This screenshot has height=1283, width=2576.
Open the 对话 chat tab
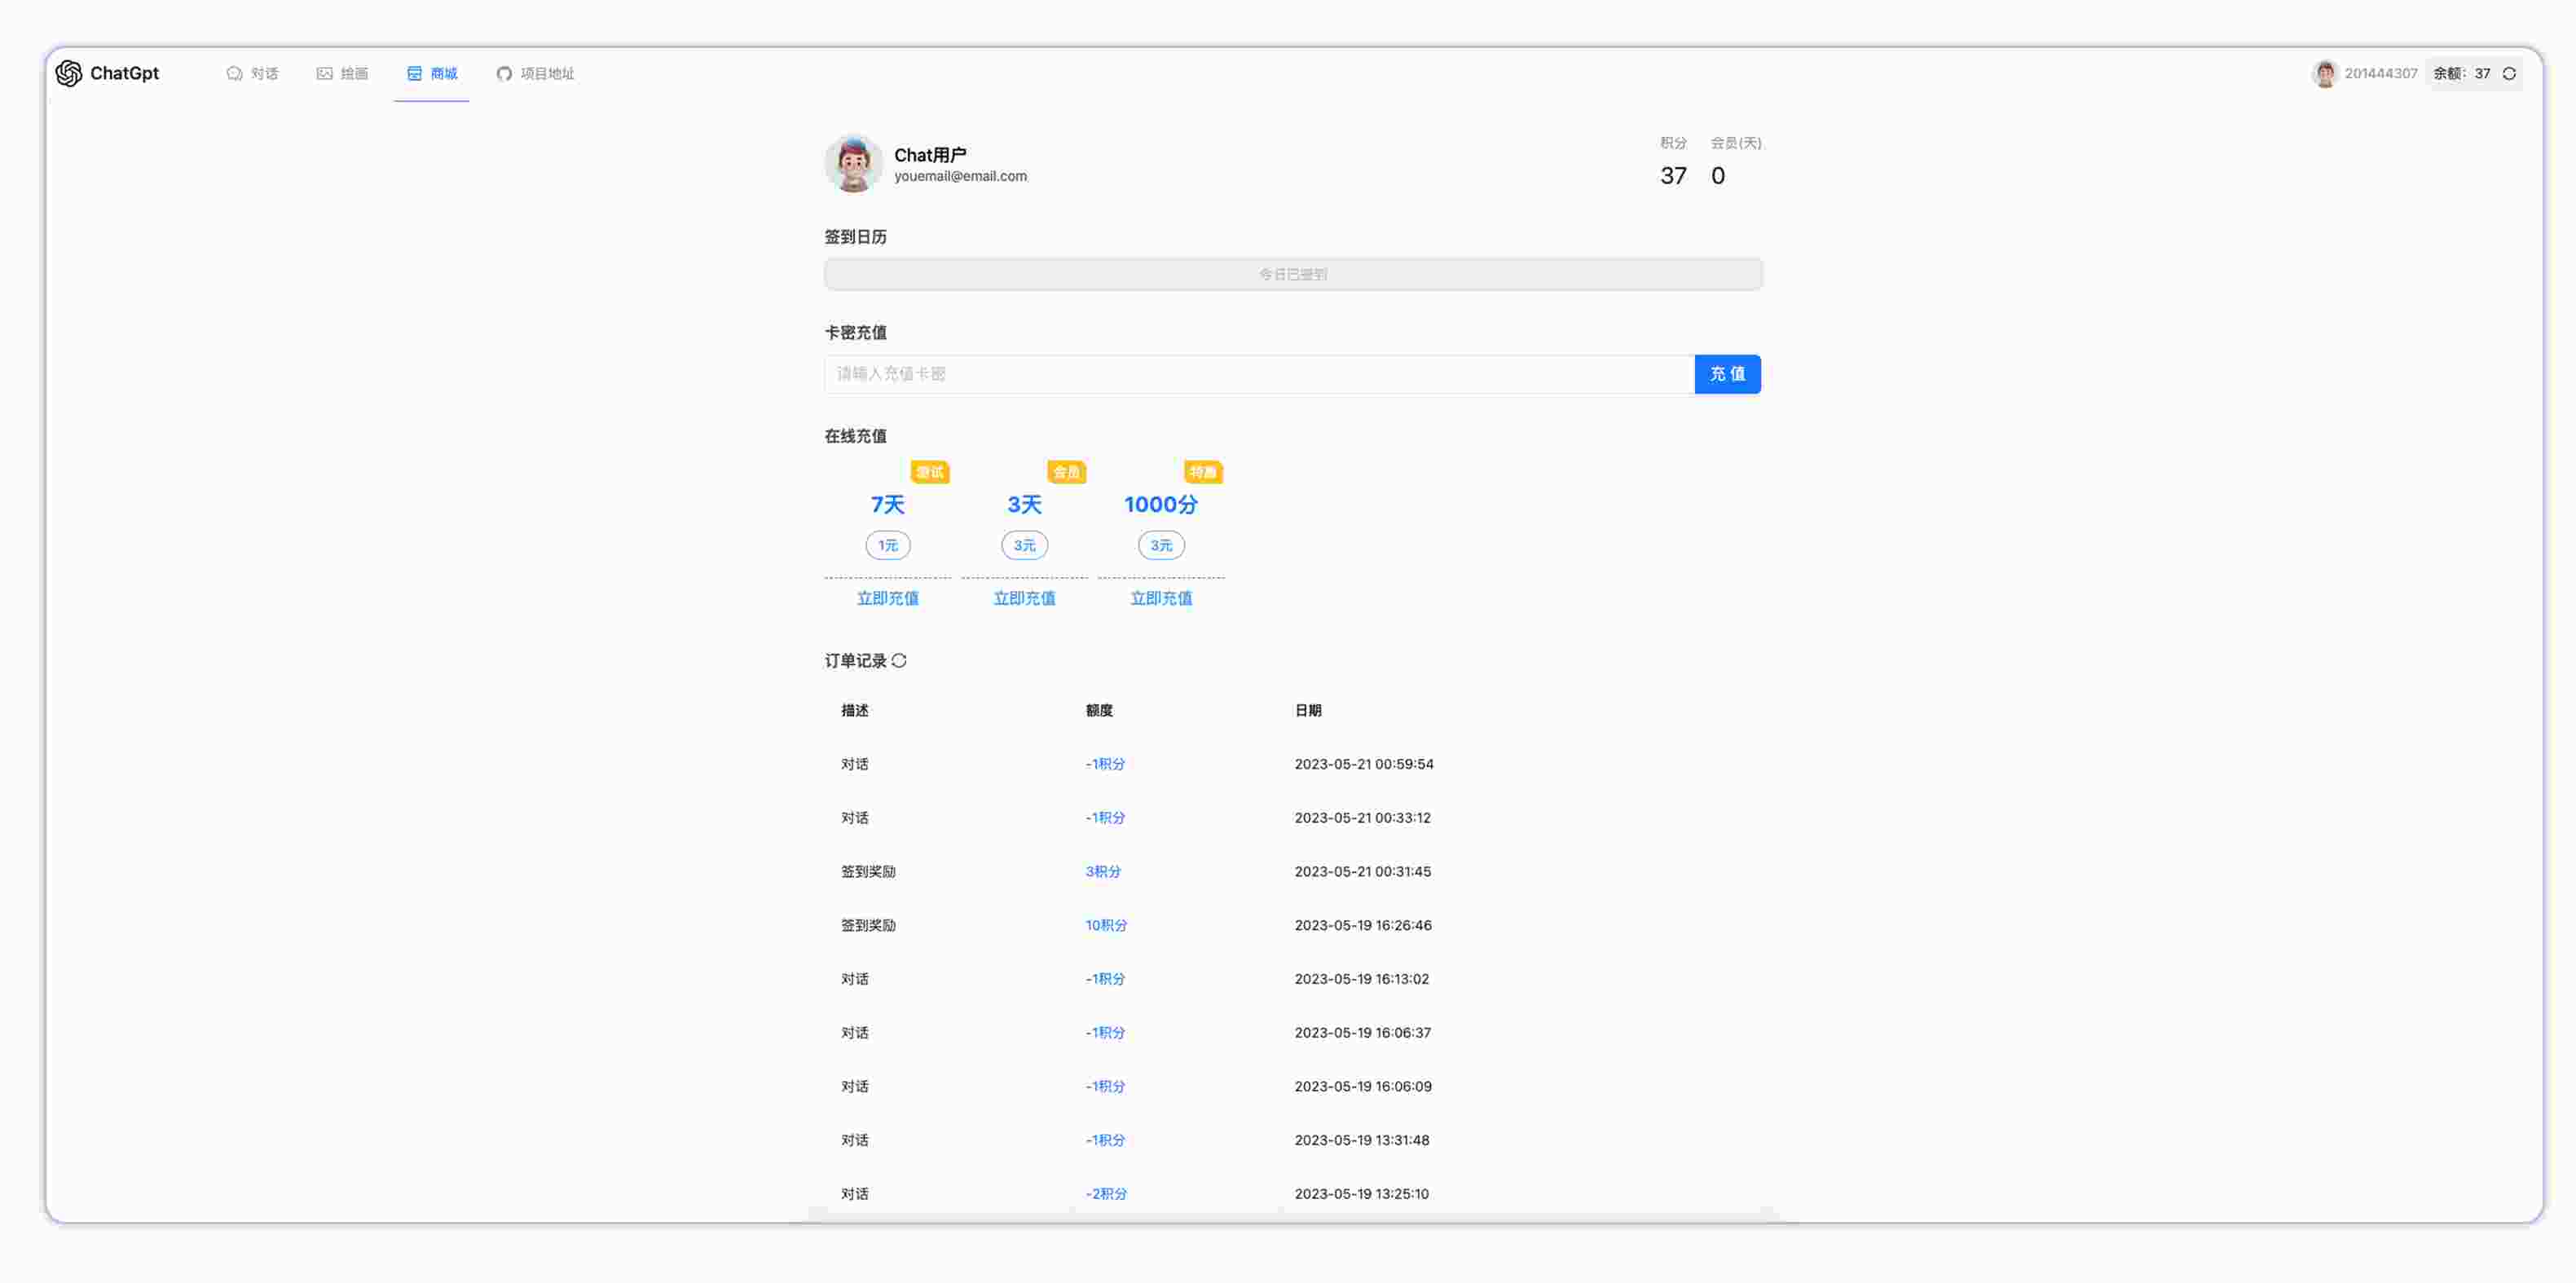click(252, 73)
